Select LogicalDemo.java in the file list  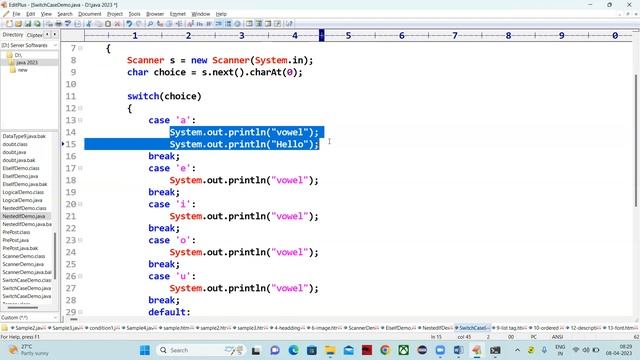(x=22, y=200)
